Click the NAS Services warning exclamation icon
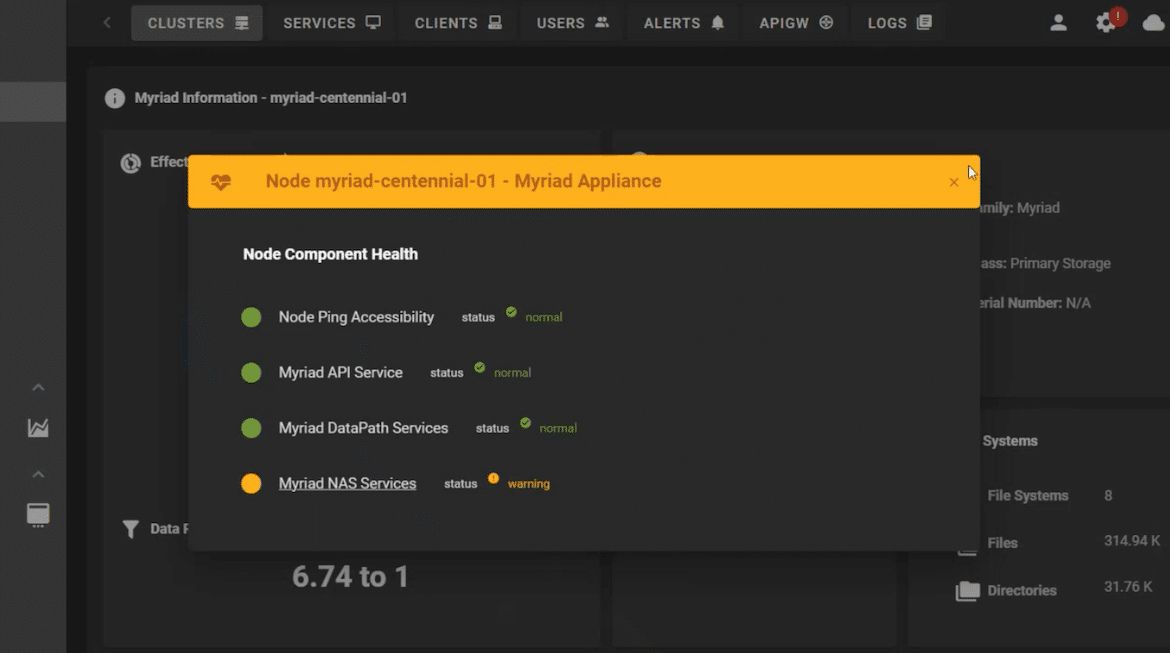The image size is (1170, 653). tap(493, 478)
